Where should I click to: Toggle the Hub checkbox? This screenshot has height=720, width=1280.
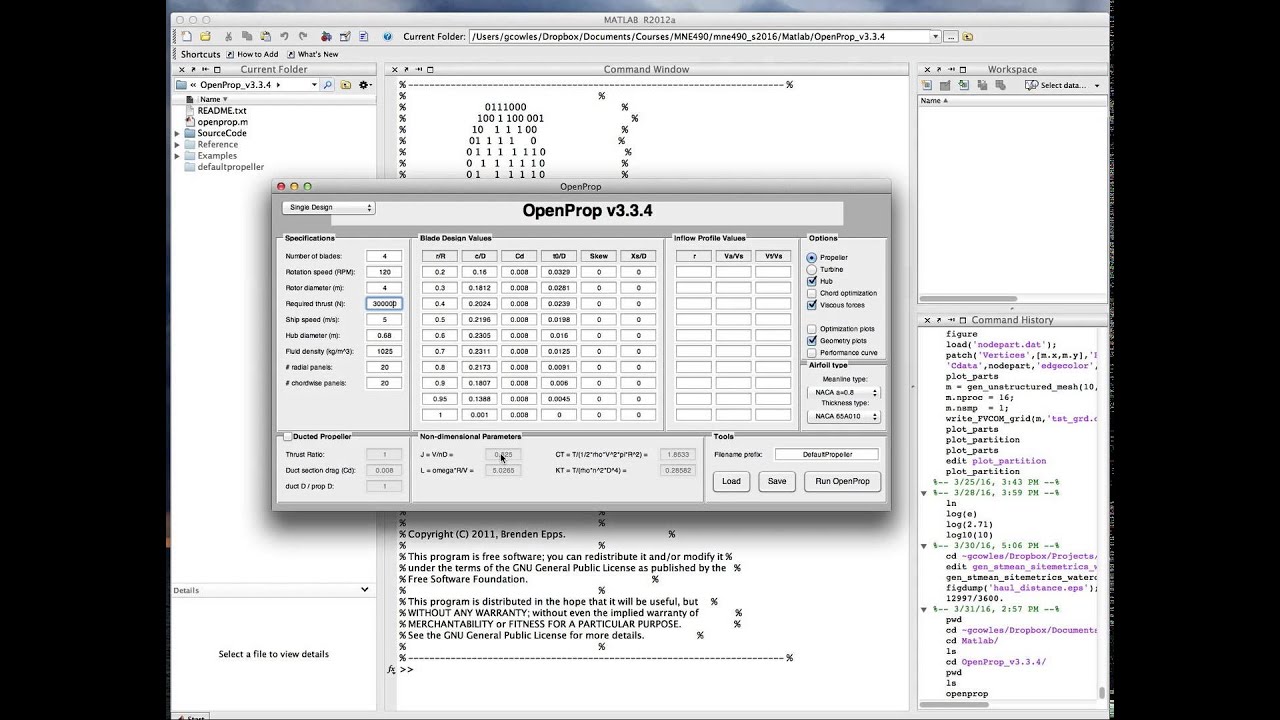click(x=812, y=281)
